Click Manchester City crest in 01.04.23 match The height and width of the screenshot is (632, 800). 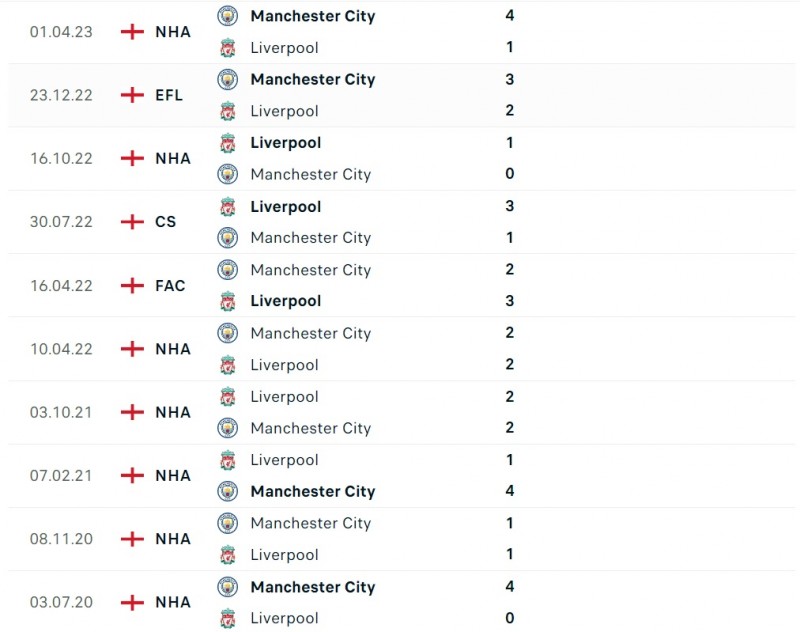point(228,16)
